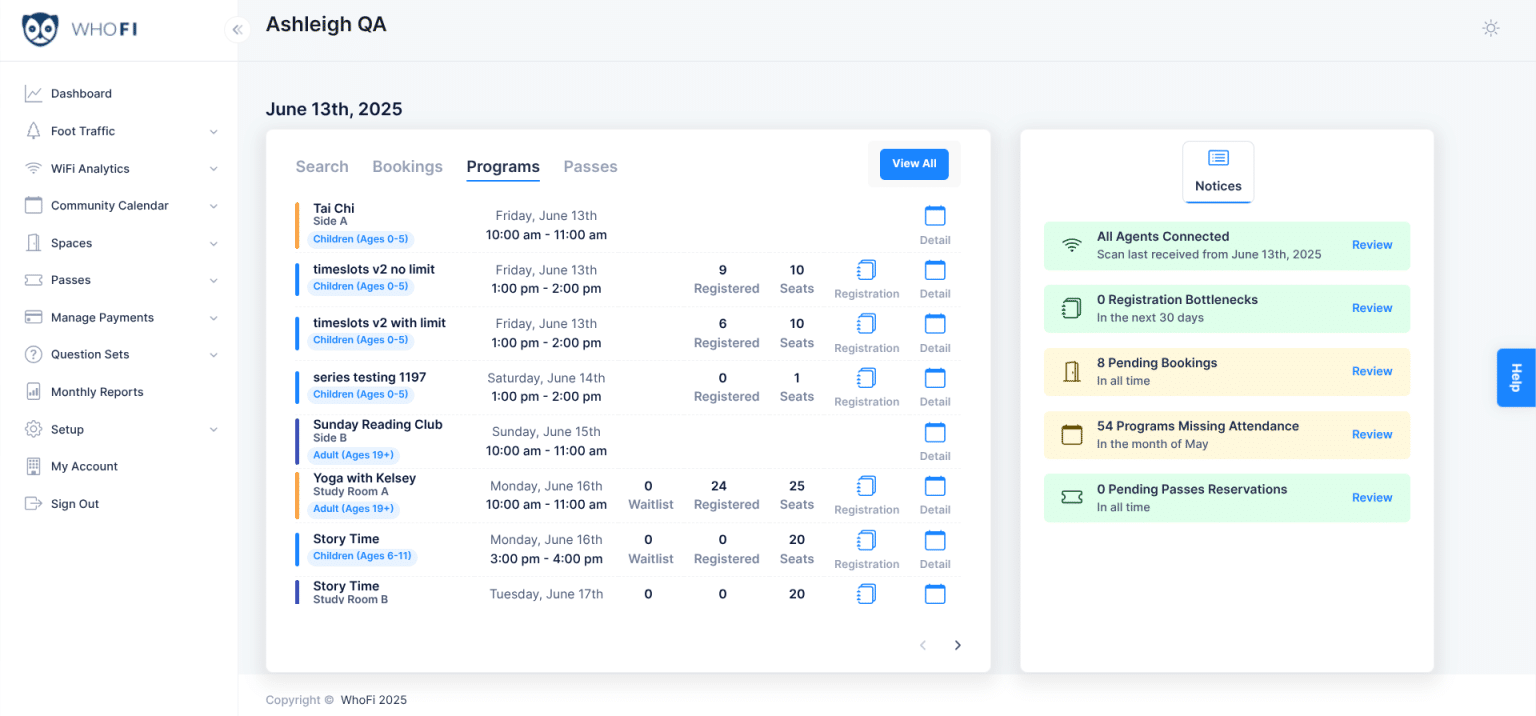
Task: Open the Dashboard from the sidebar
Action: point(31,93)
